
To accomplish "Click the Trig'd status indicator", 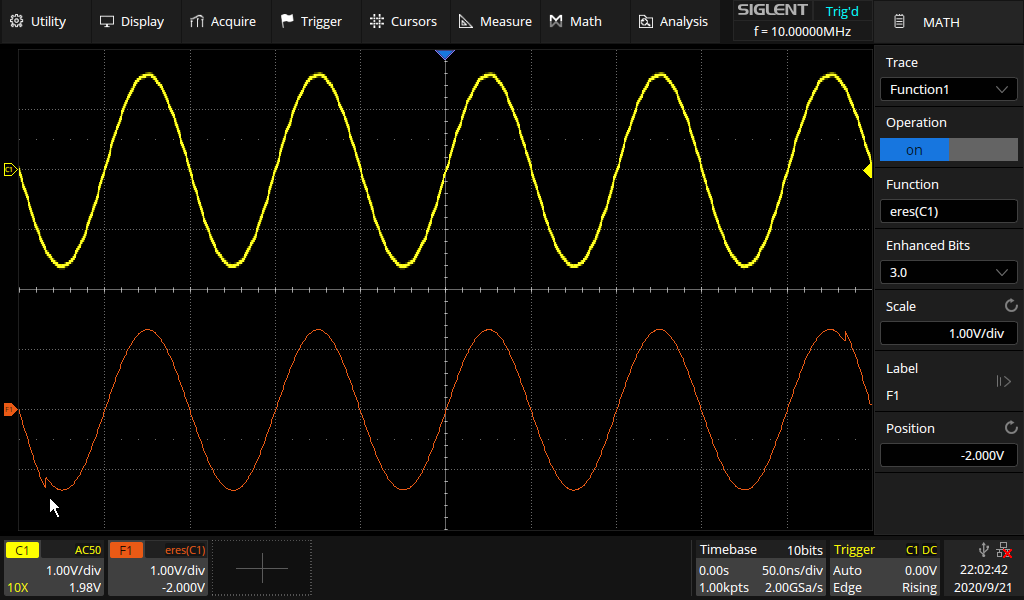I will (842, 11).
